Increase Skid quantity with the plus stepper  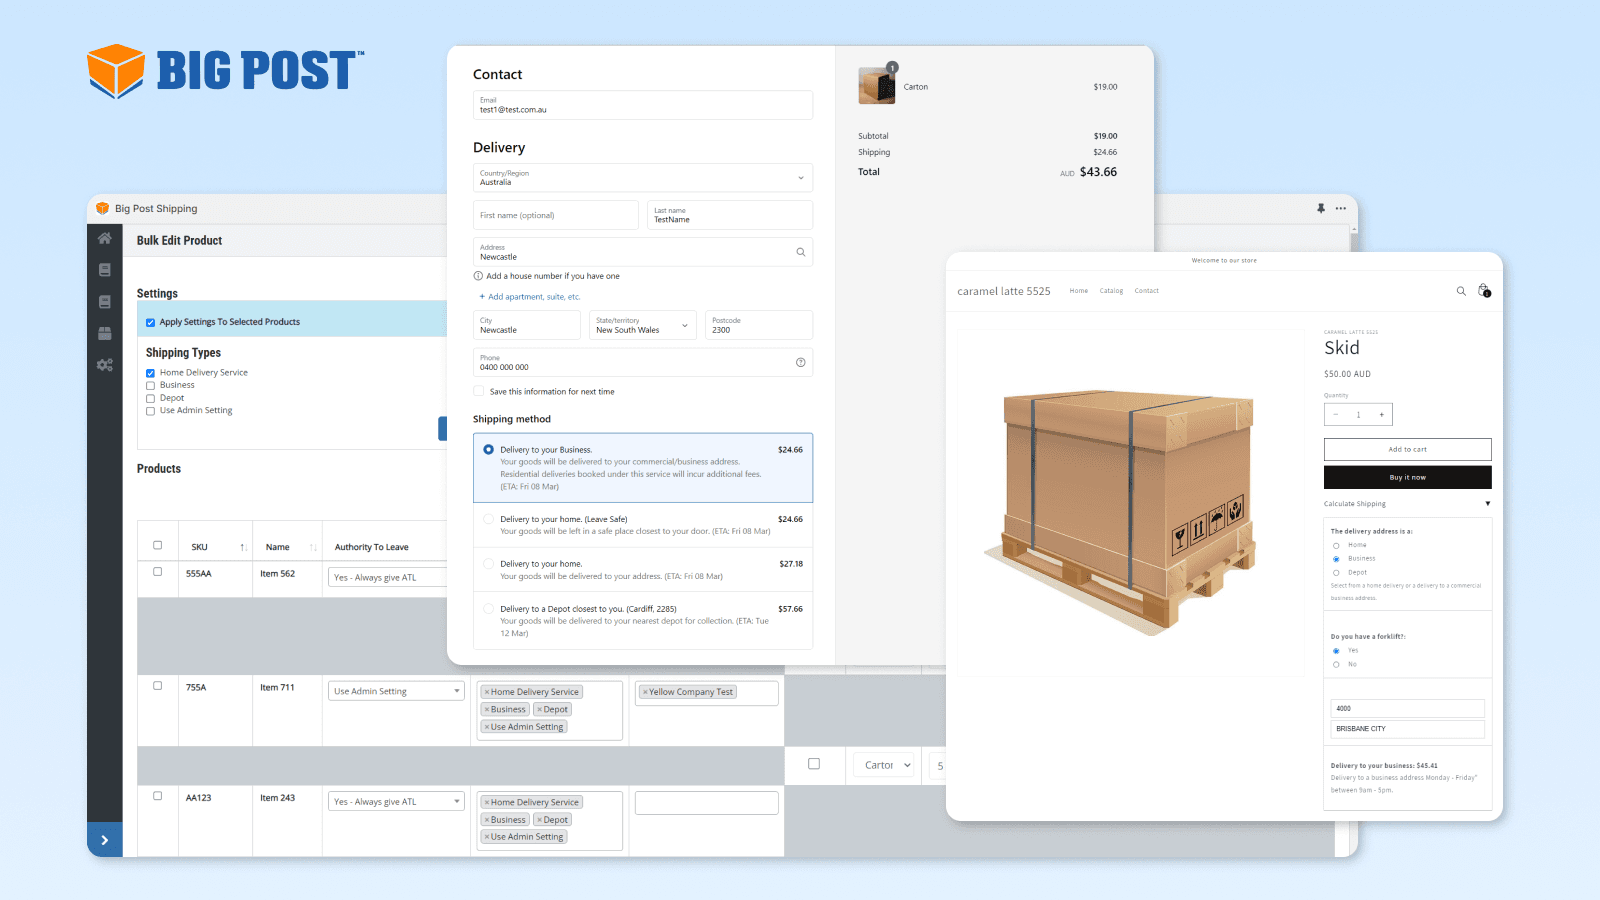click(x=1383, y=413)
